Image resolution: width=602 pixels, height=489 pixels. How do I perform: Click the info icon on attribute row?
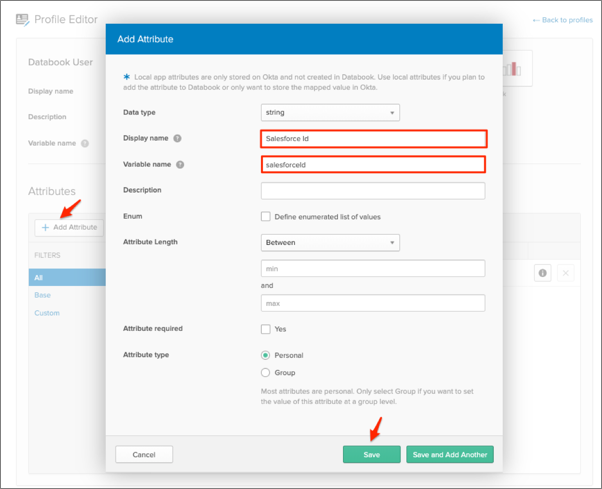(543, 273)
